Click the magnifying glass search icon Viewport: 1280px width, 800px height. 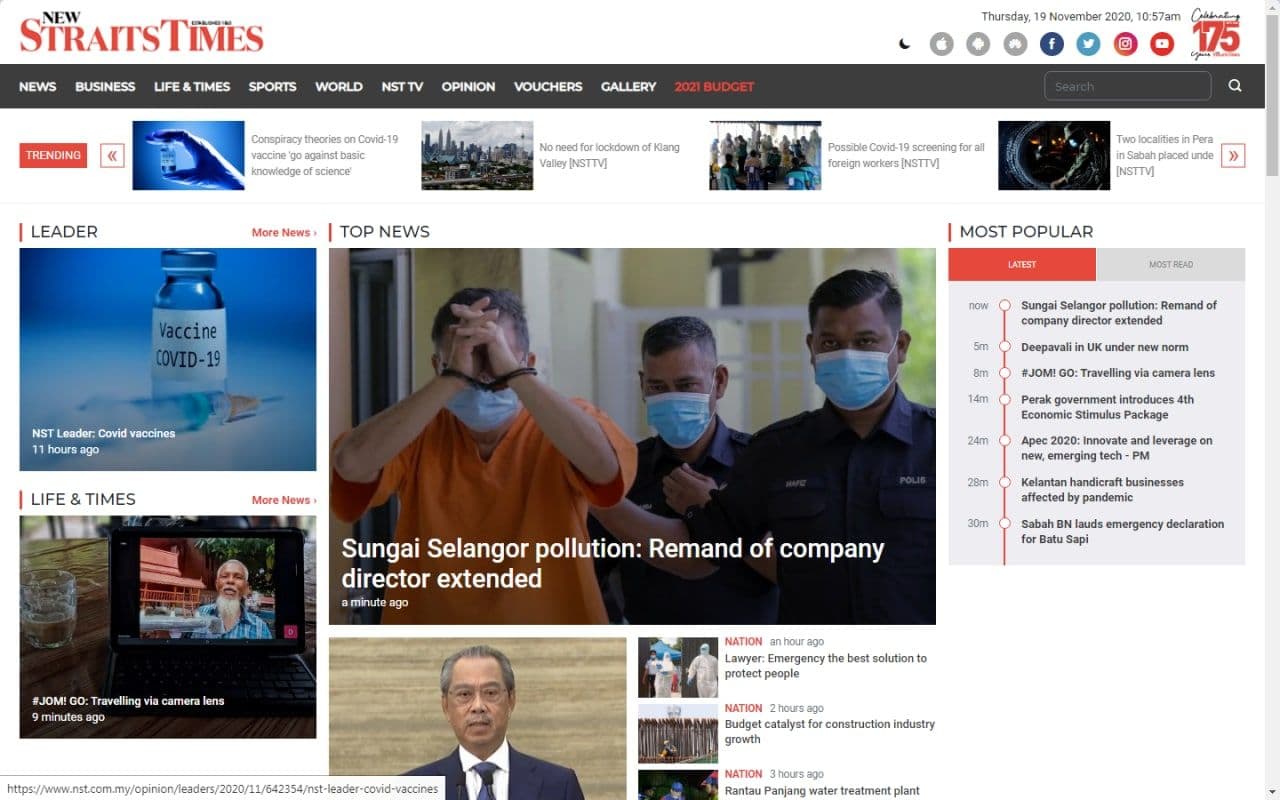coord(1235,86)
